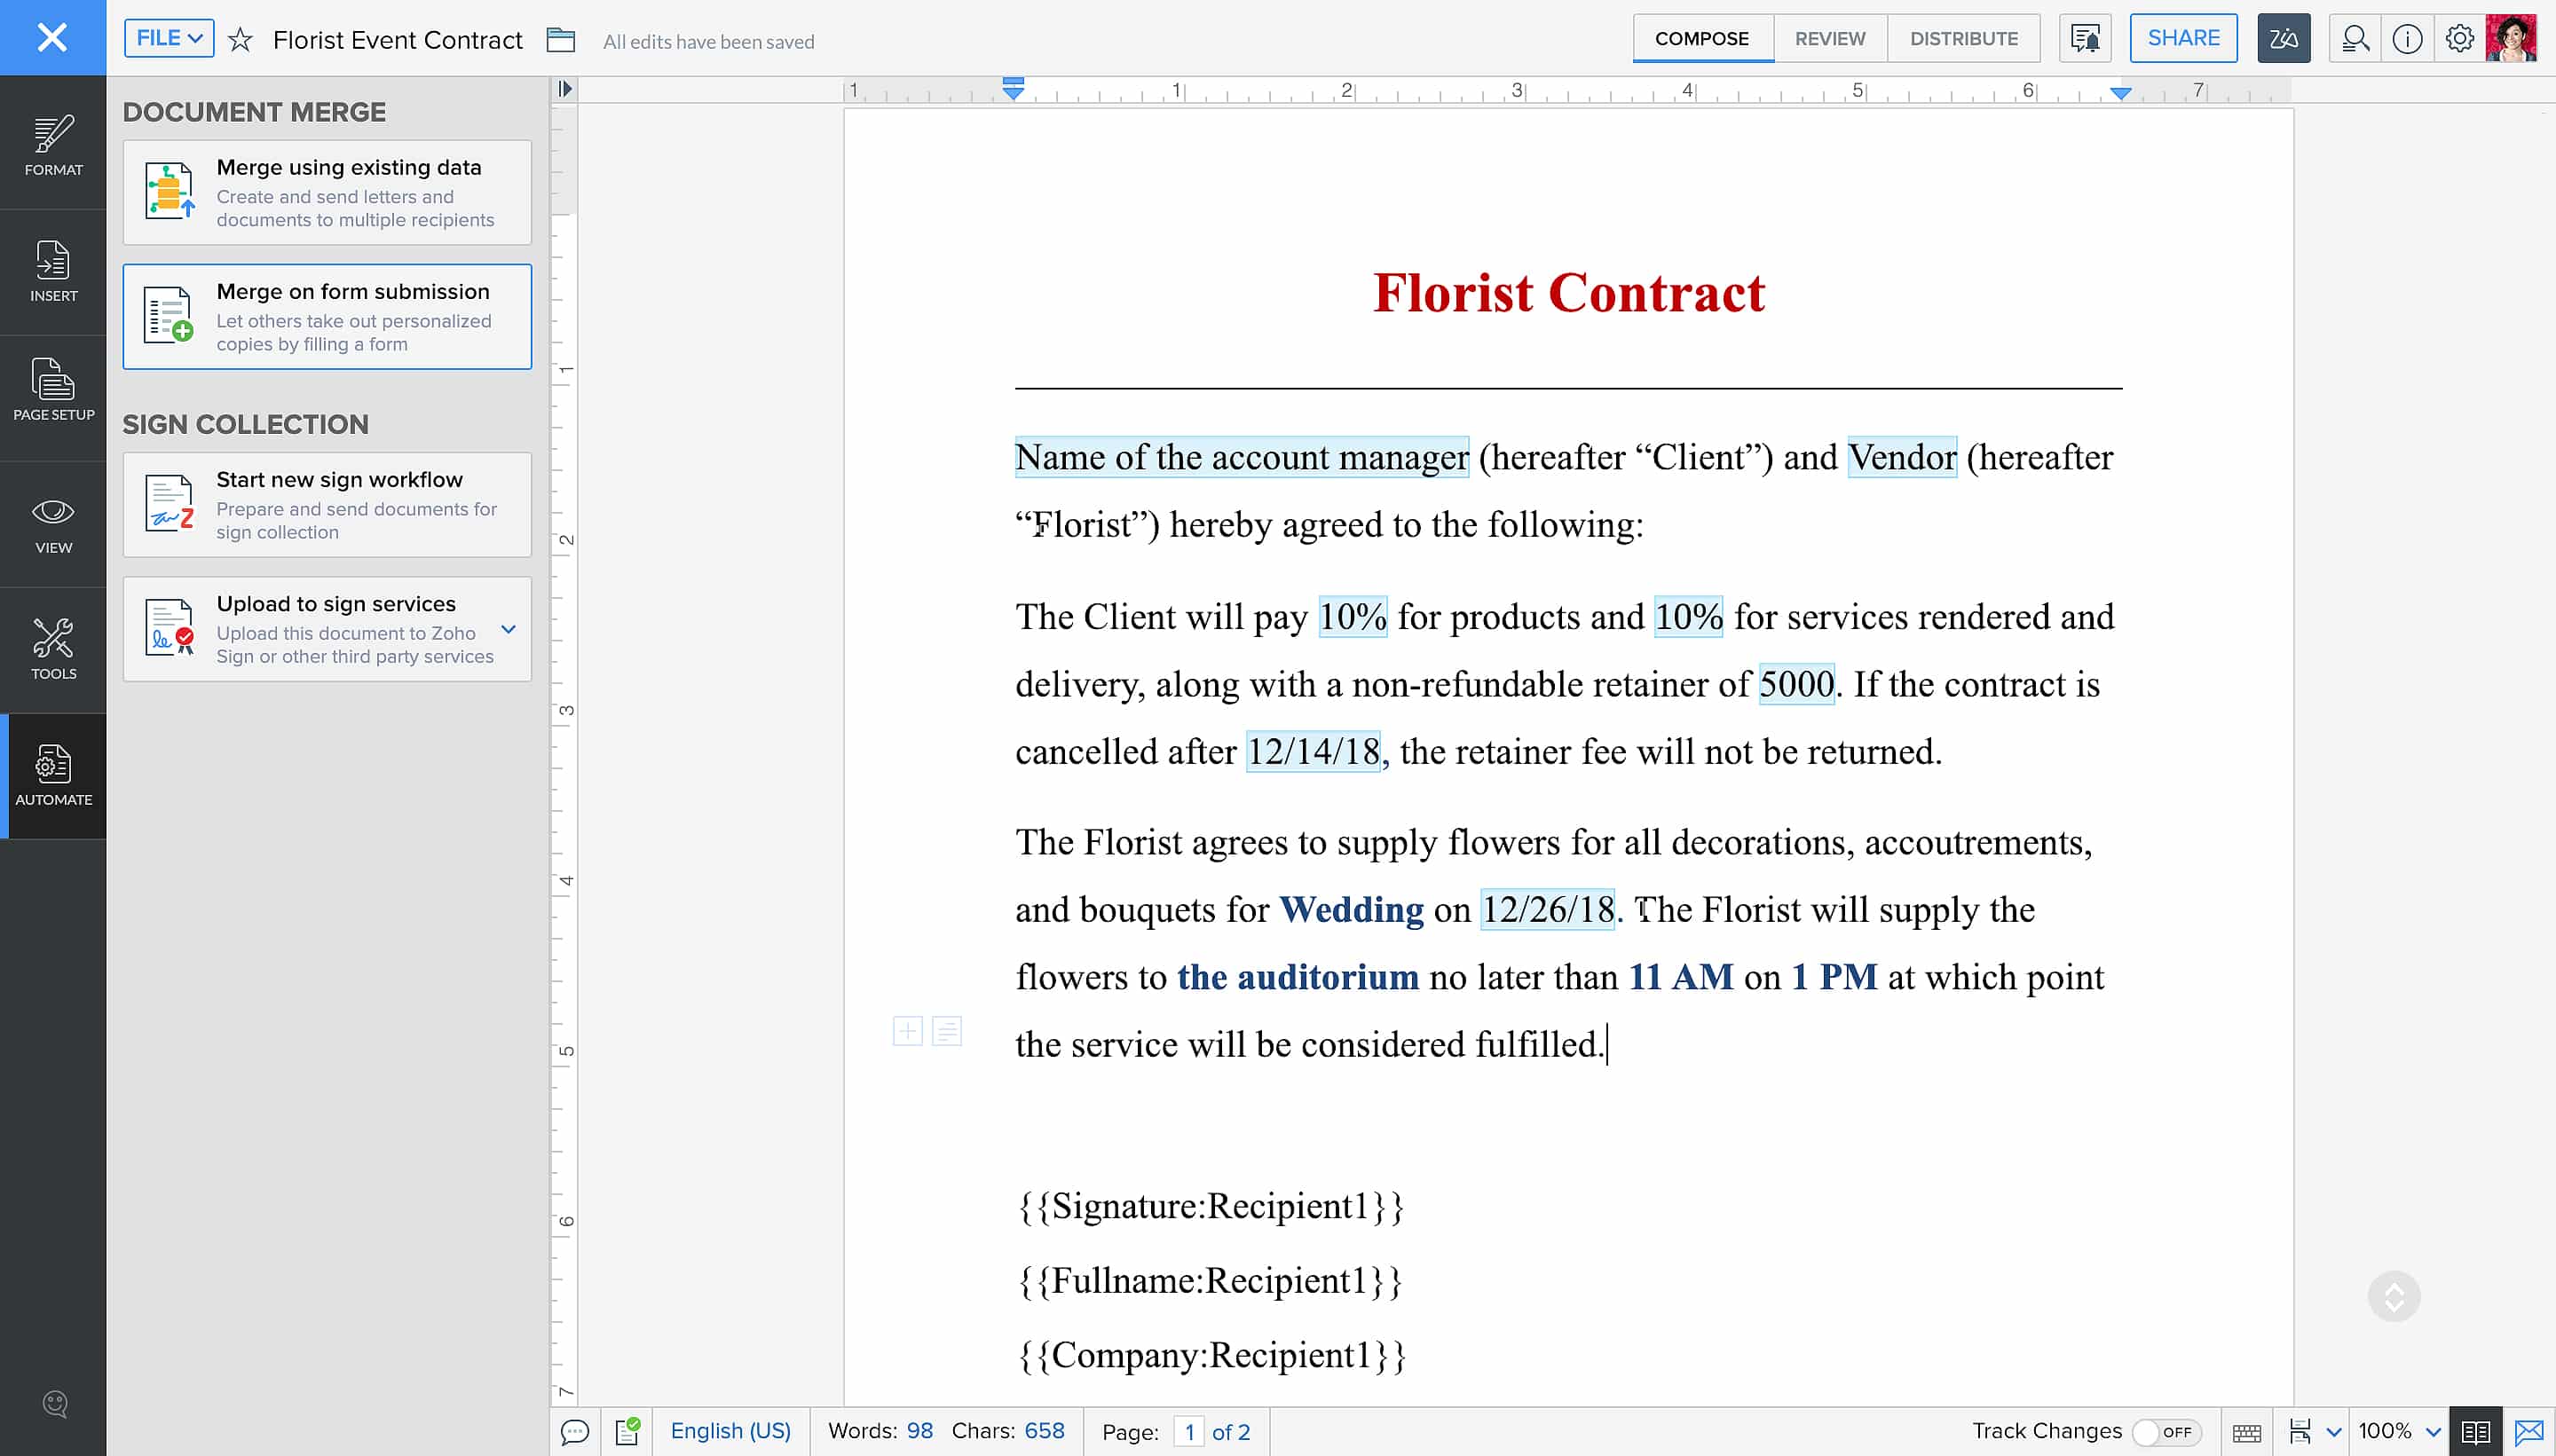Open the Zia assistant
Viewport: 2556px width, 1456px height.
point(2284,38)
